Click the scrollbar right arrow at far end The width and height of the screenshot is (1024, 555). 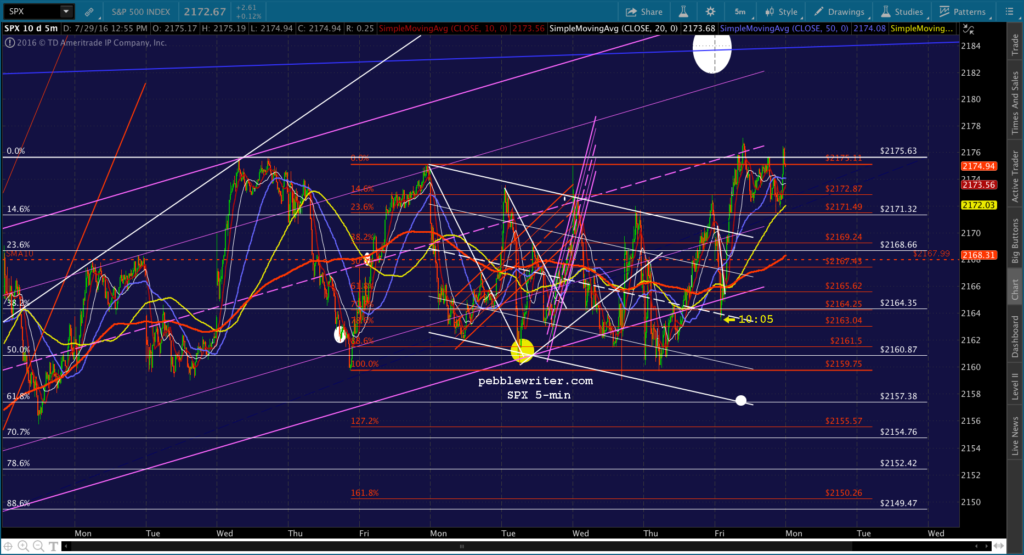coord(986,546)
